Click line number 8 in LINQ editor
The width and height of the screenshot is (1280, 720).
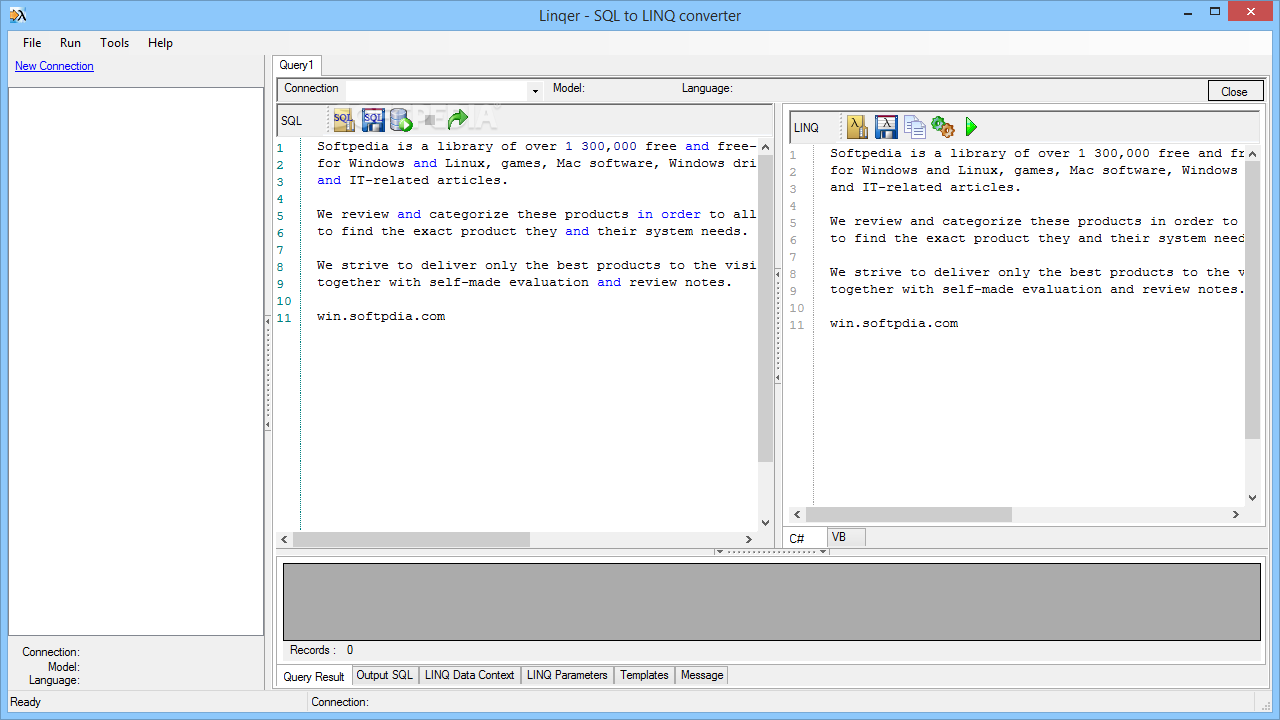click(x=793, y=274)
